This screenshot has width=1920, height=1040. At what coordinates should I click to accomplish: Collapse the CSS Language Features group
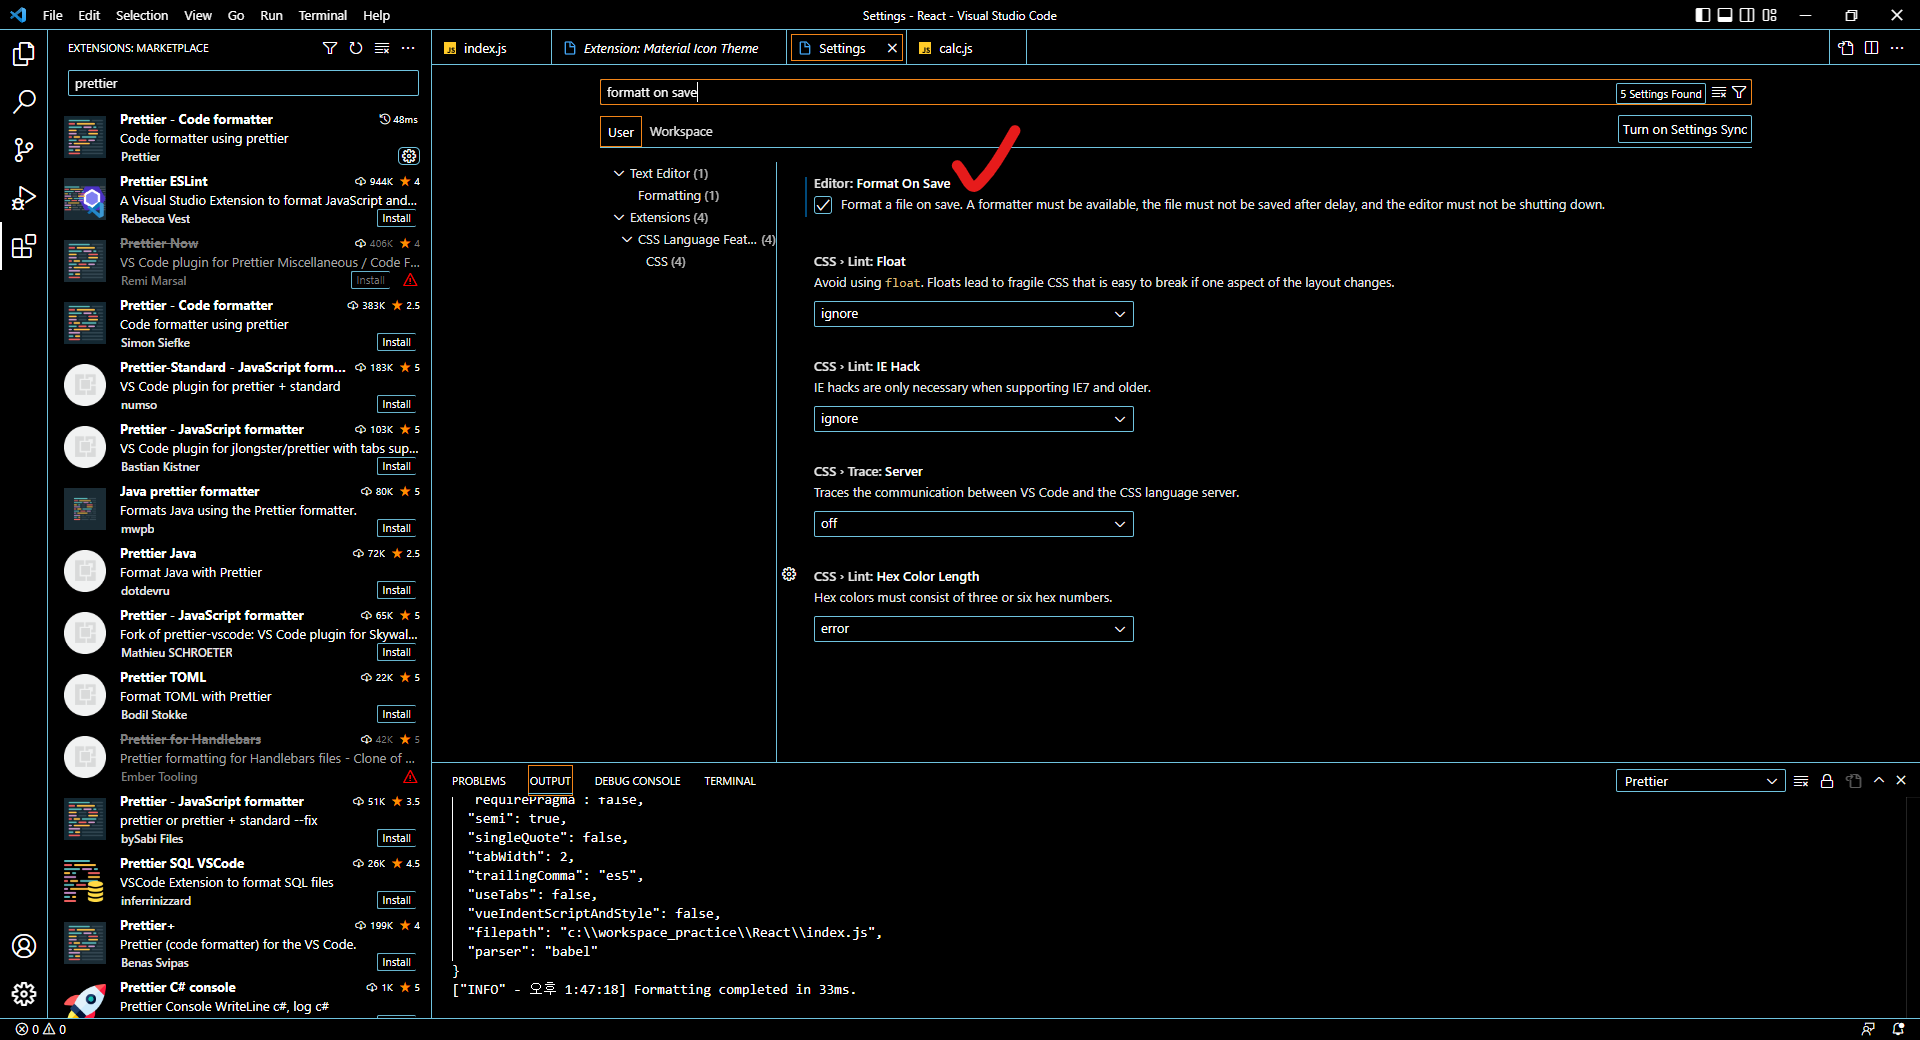point(627,240)
